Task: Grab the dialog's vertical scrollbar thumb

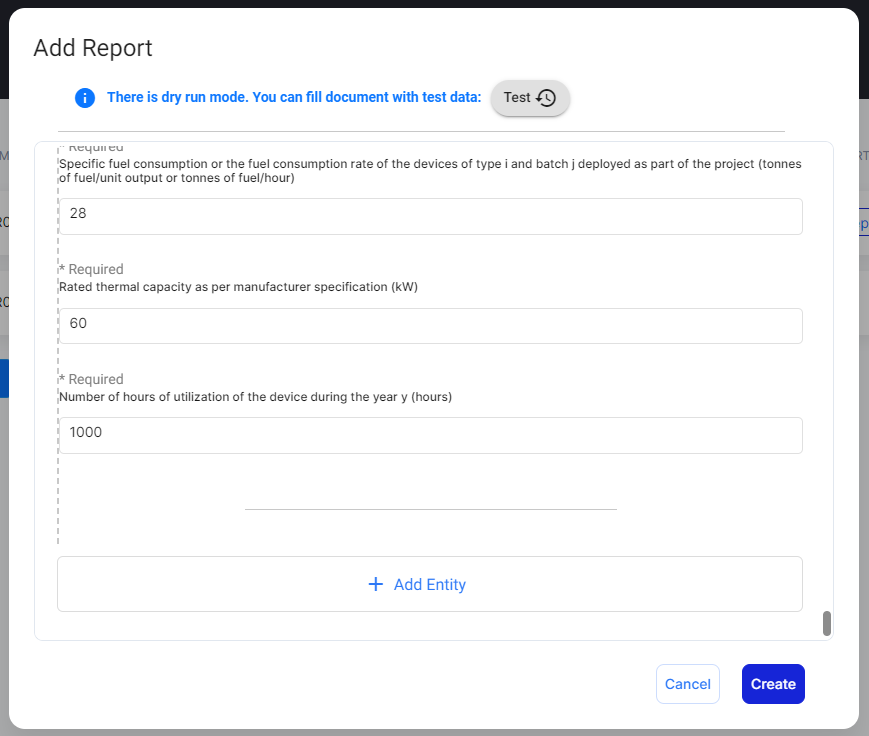Action: tap(827, 623)
